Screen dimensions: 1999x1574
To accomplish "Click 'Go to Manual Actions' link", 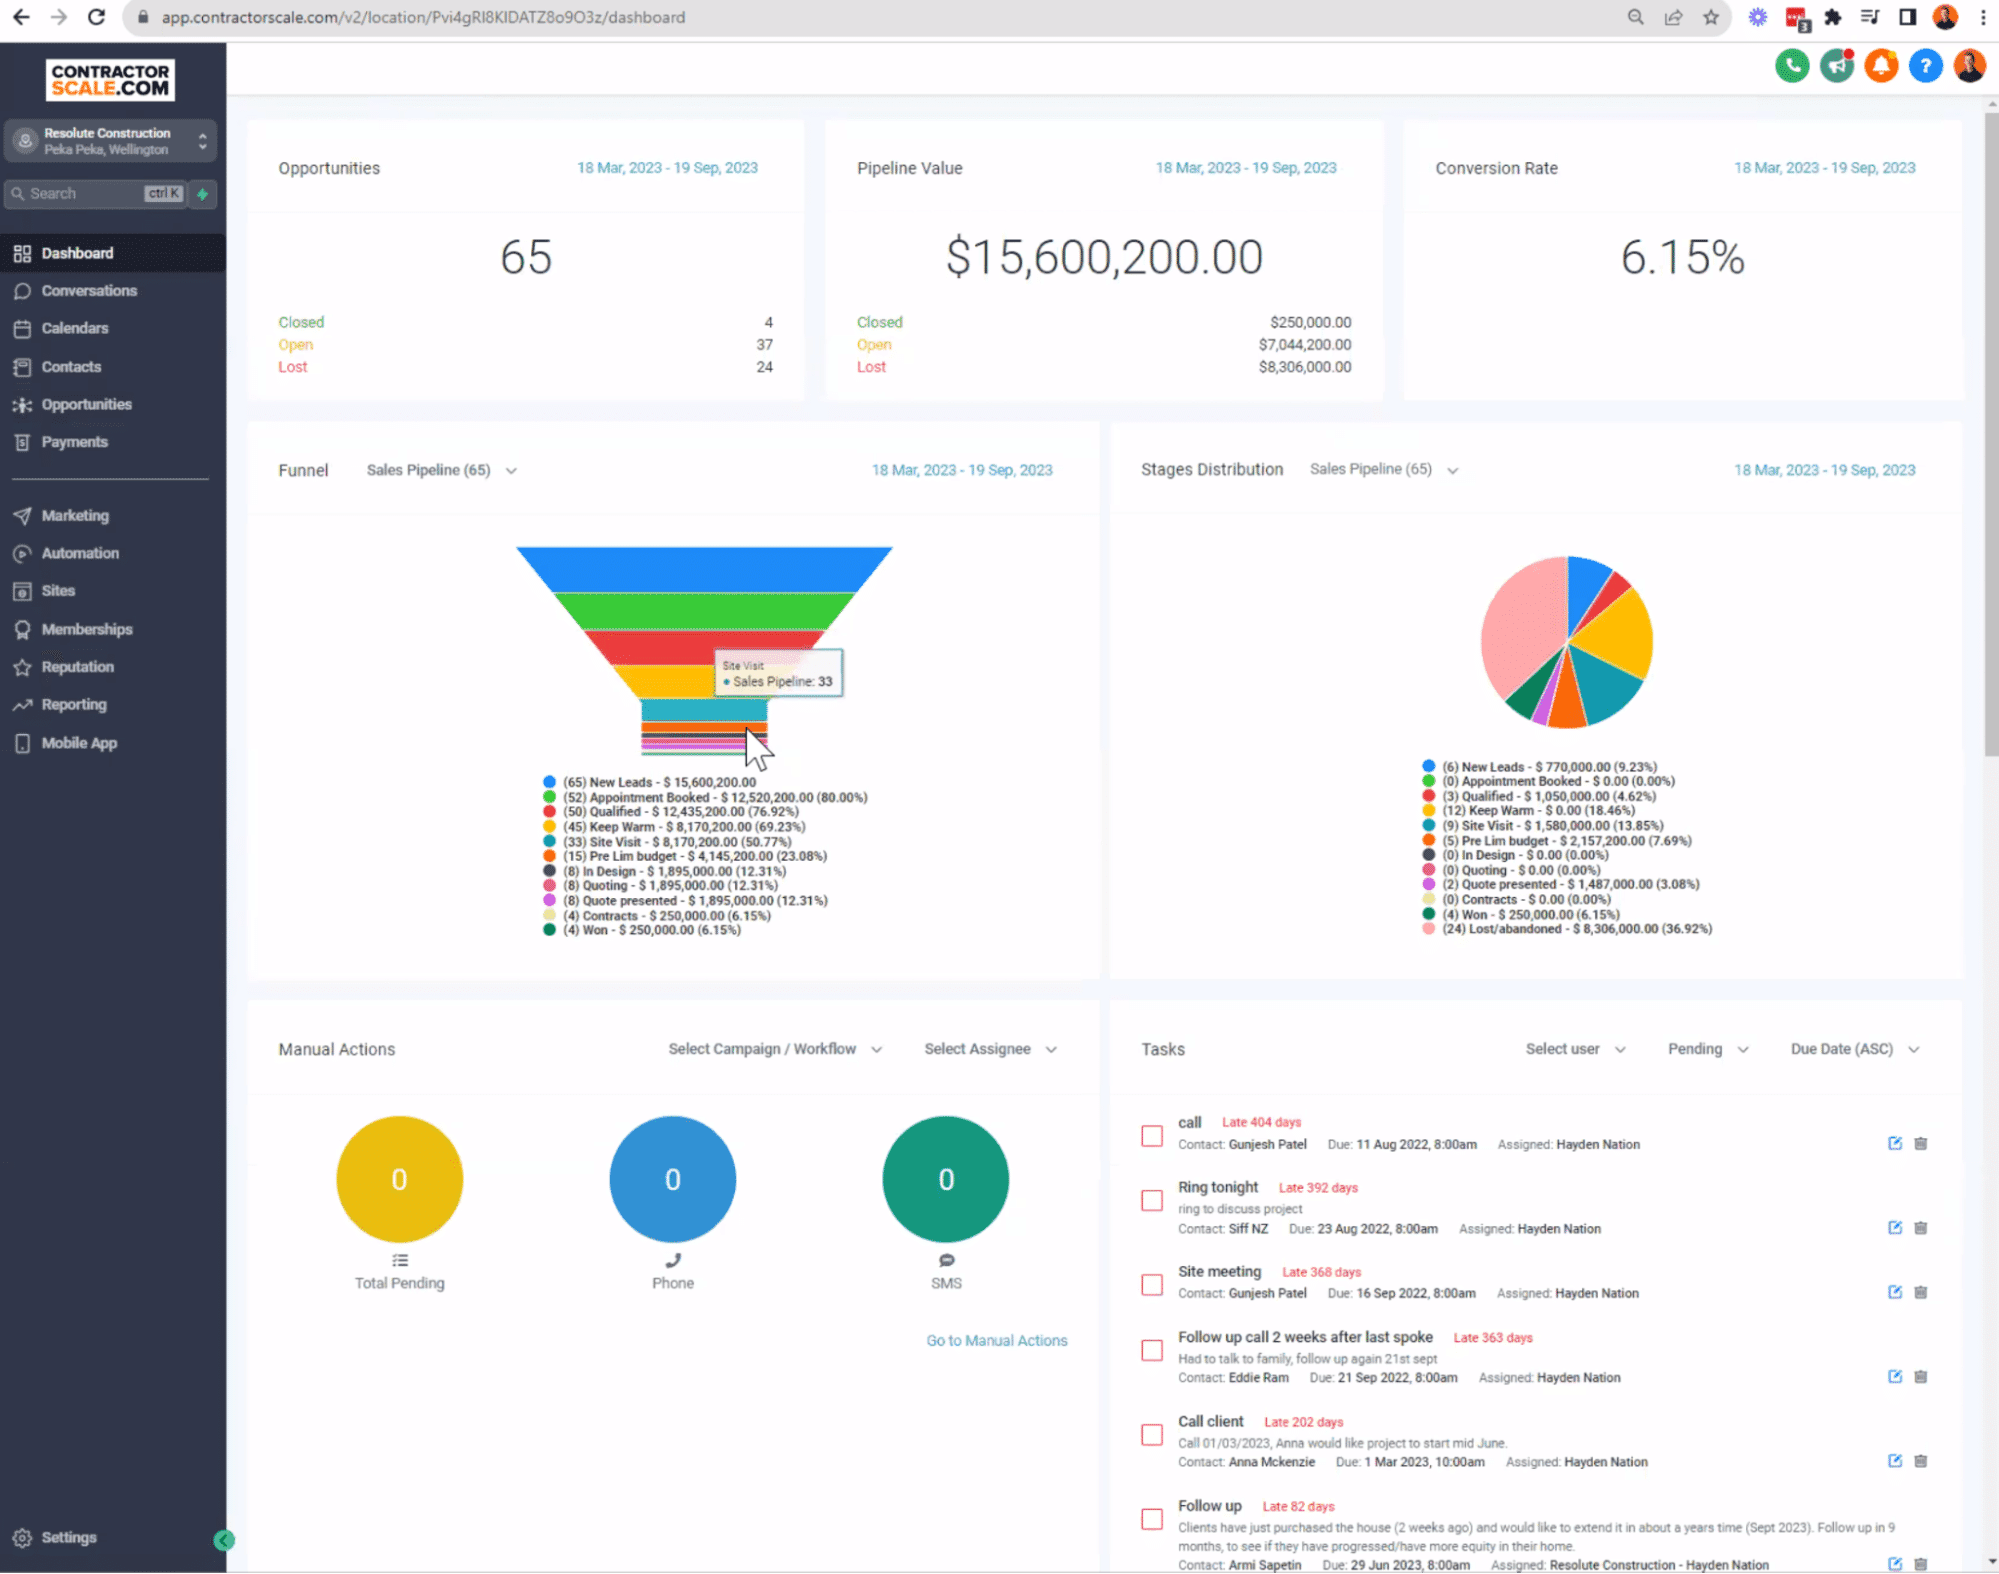I will coord(996,1340).
